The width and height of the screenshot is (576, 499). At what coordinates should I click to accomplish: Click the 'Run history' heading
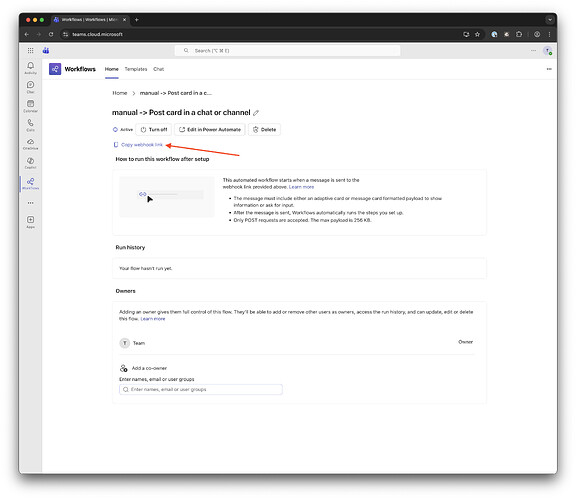(130, 247)
